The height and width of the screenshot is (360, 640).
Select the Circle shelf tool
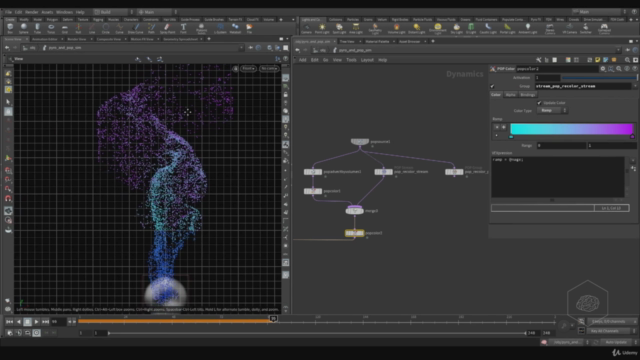(106, 28)
